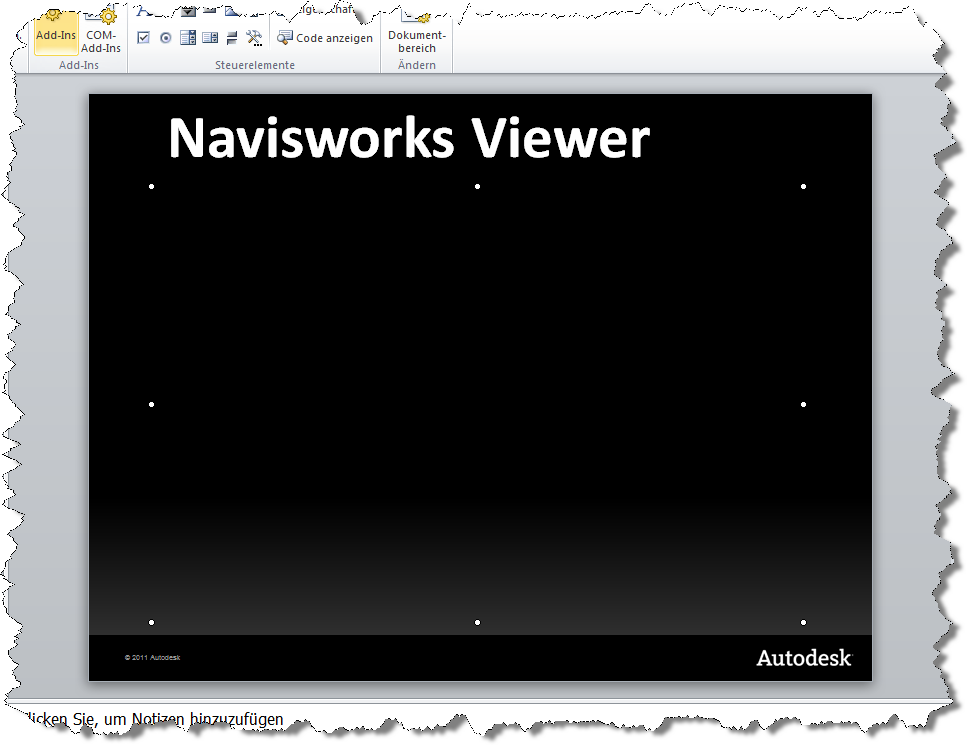Select the toggle button control tool
The width and height of the screenshot is (967, 745).
232,38
